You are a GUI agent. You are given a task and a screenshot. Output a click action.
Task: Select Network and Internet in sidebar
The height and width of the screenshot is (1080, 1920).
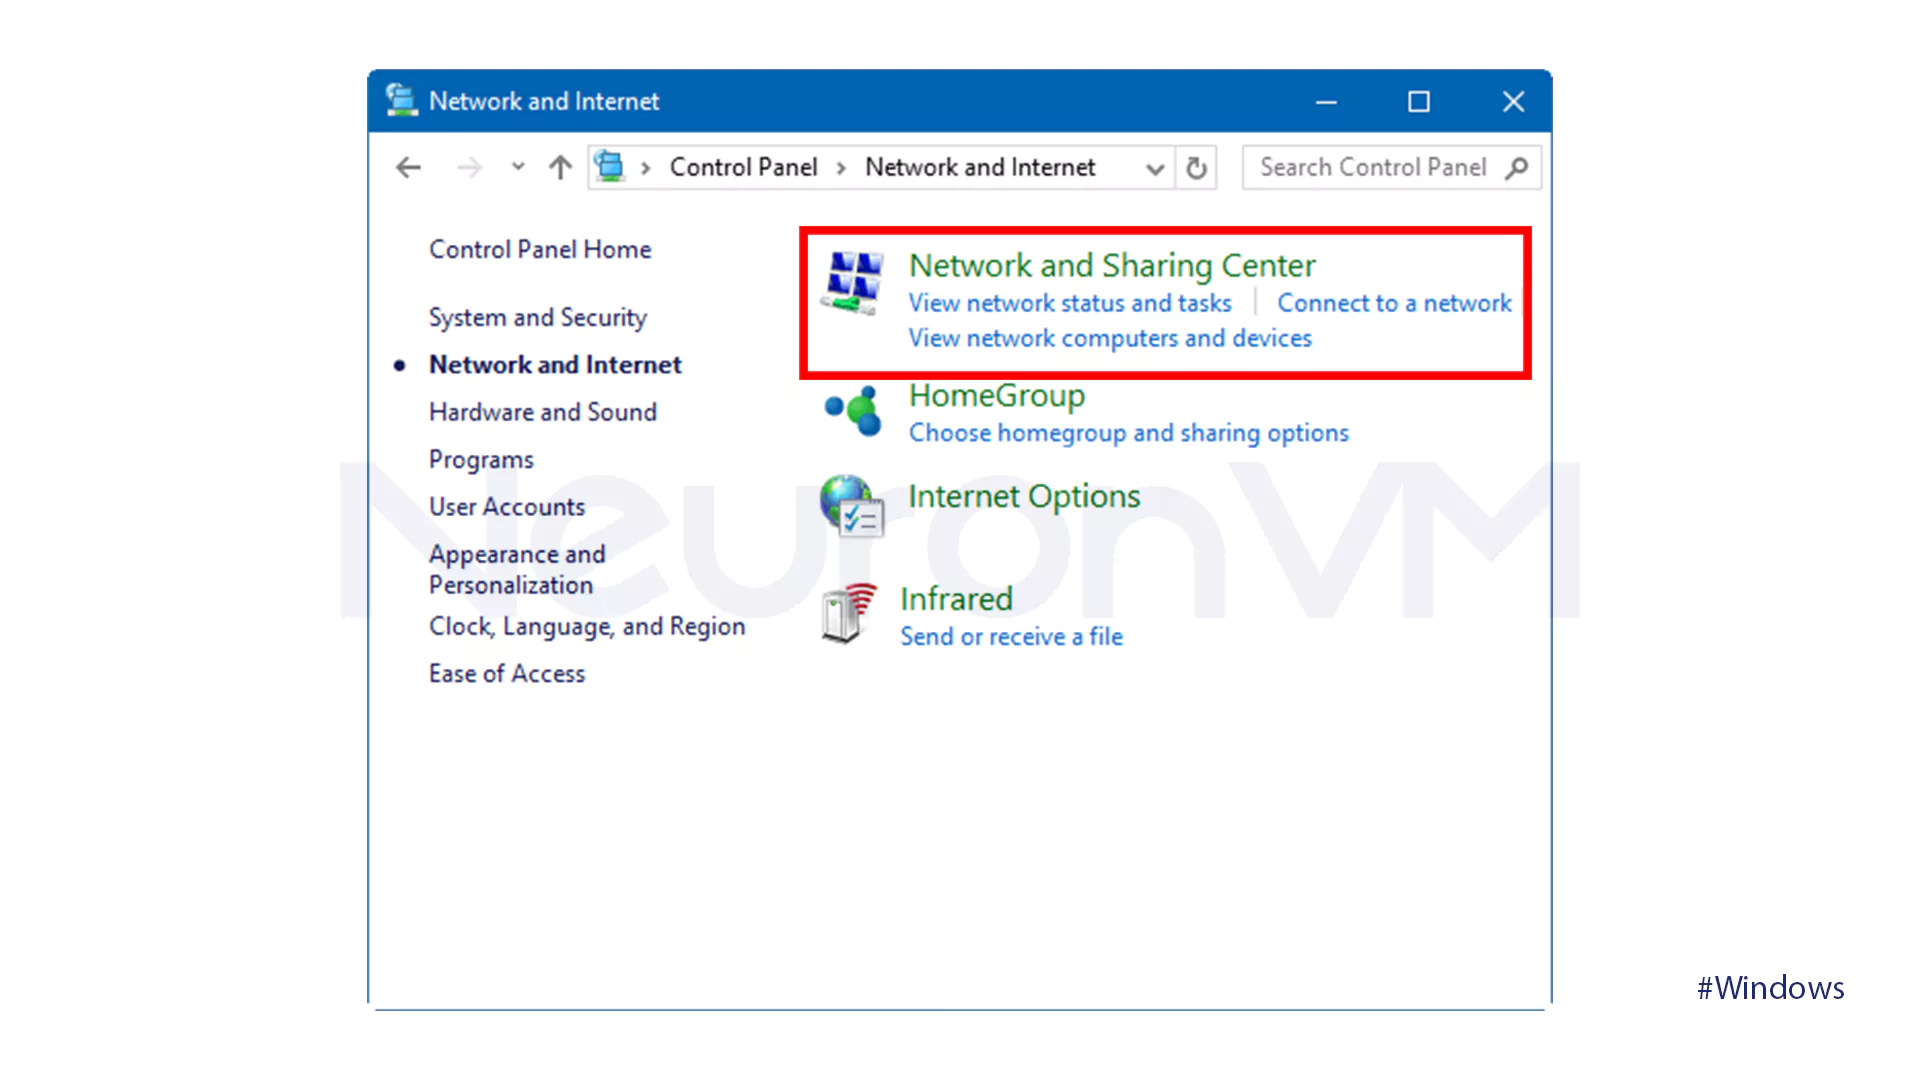coord(555,365)
